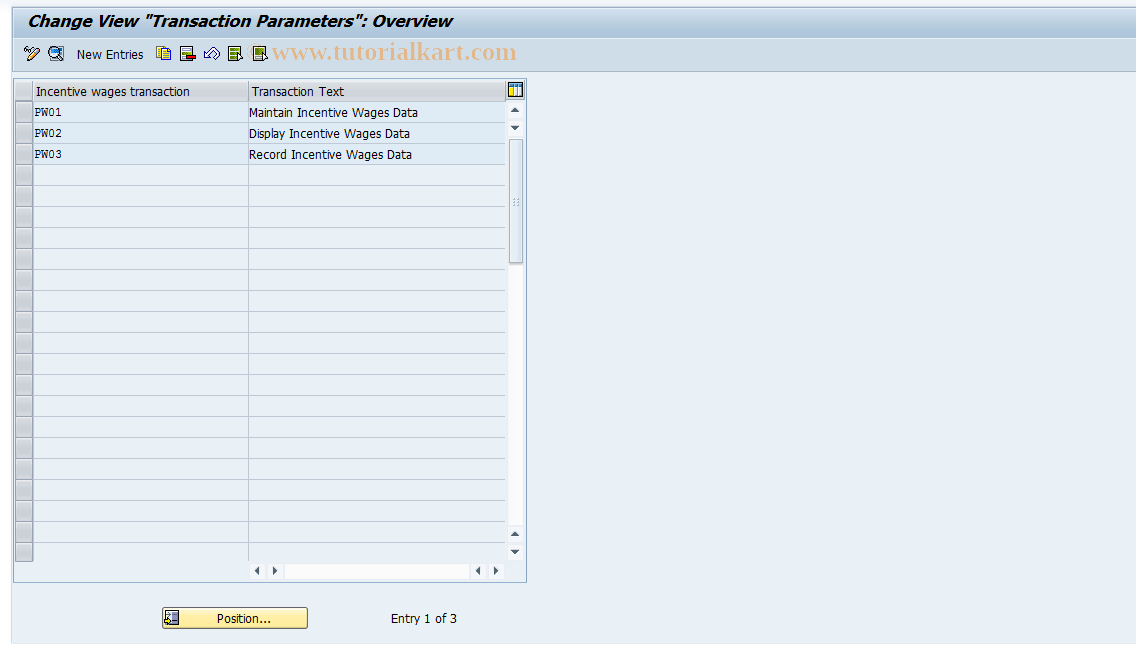
Task: Click the select-all rows corner box
Action: [24, 91]
